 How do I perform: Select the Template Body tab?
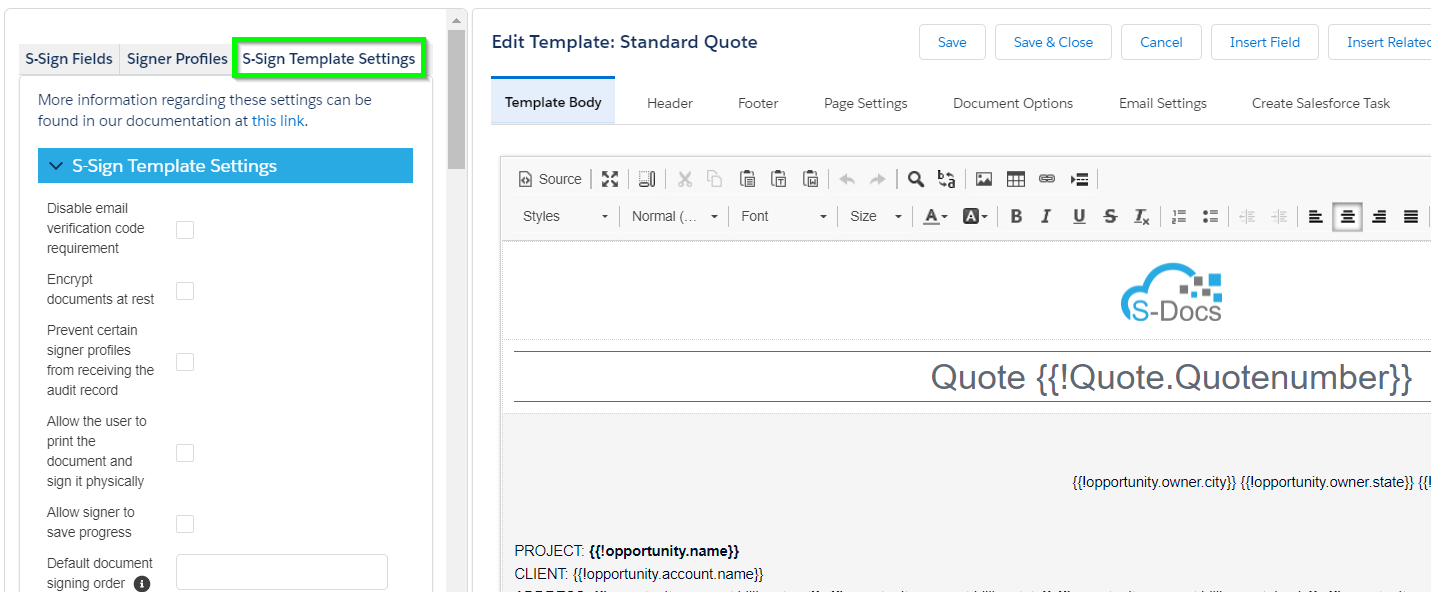click(553, 102)
